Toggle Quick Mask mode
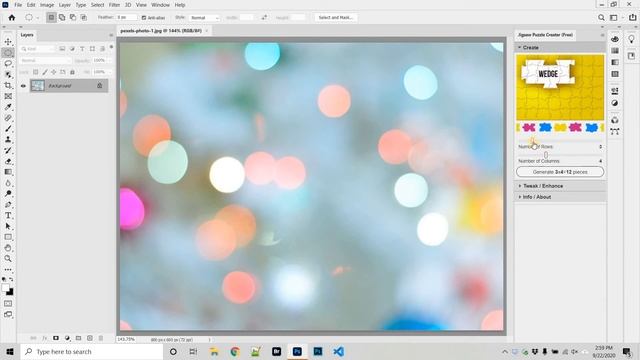 click(x=8, y=304)
